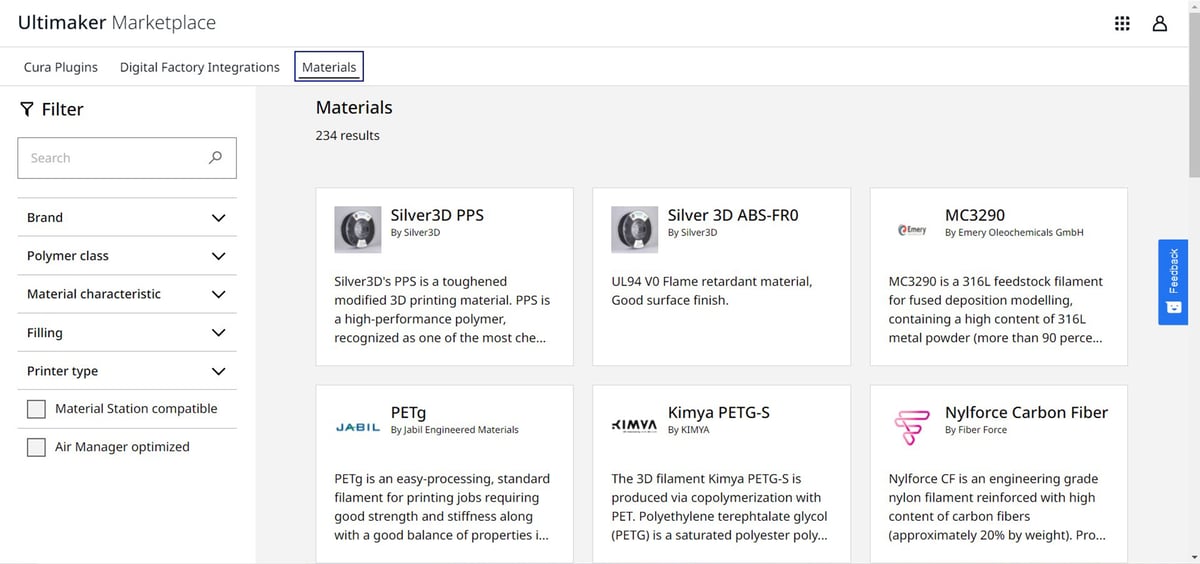Open the apps grid icon
The width and height of the screenshot is (1200, 564).
point(1122,23)
